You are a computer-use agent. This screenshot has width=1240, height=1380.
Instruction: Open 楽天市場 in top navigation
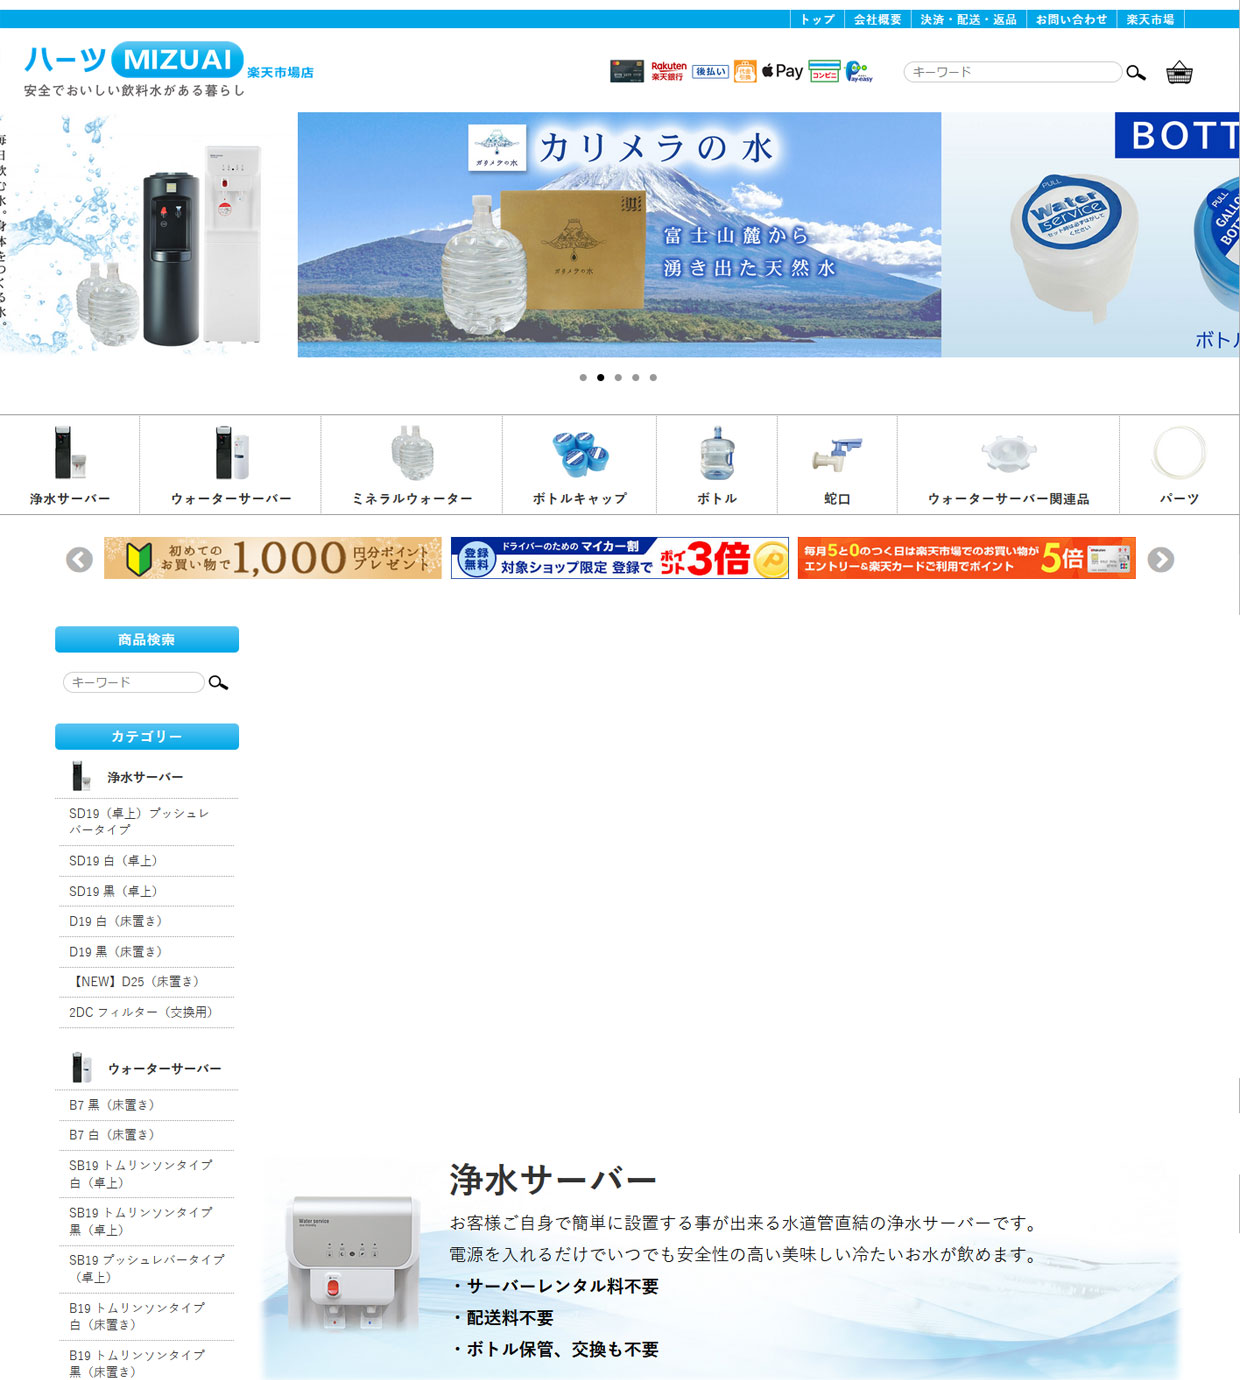(x=1150, y=19)
